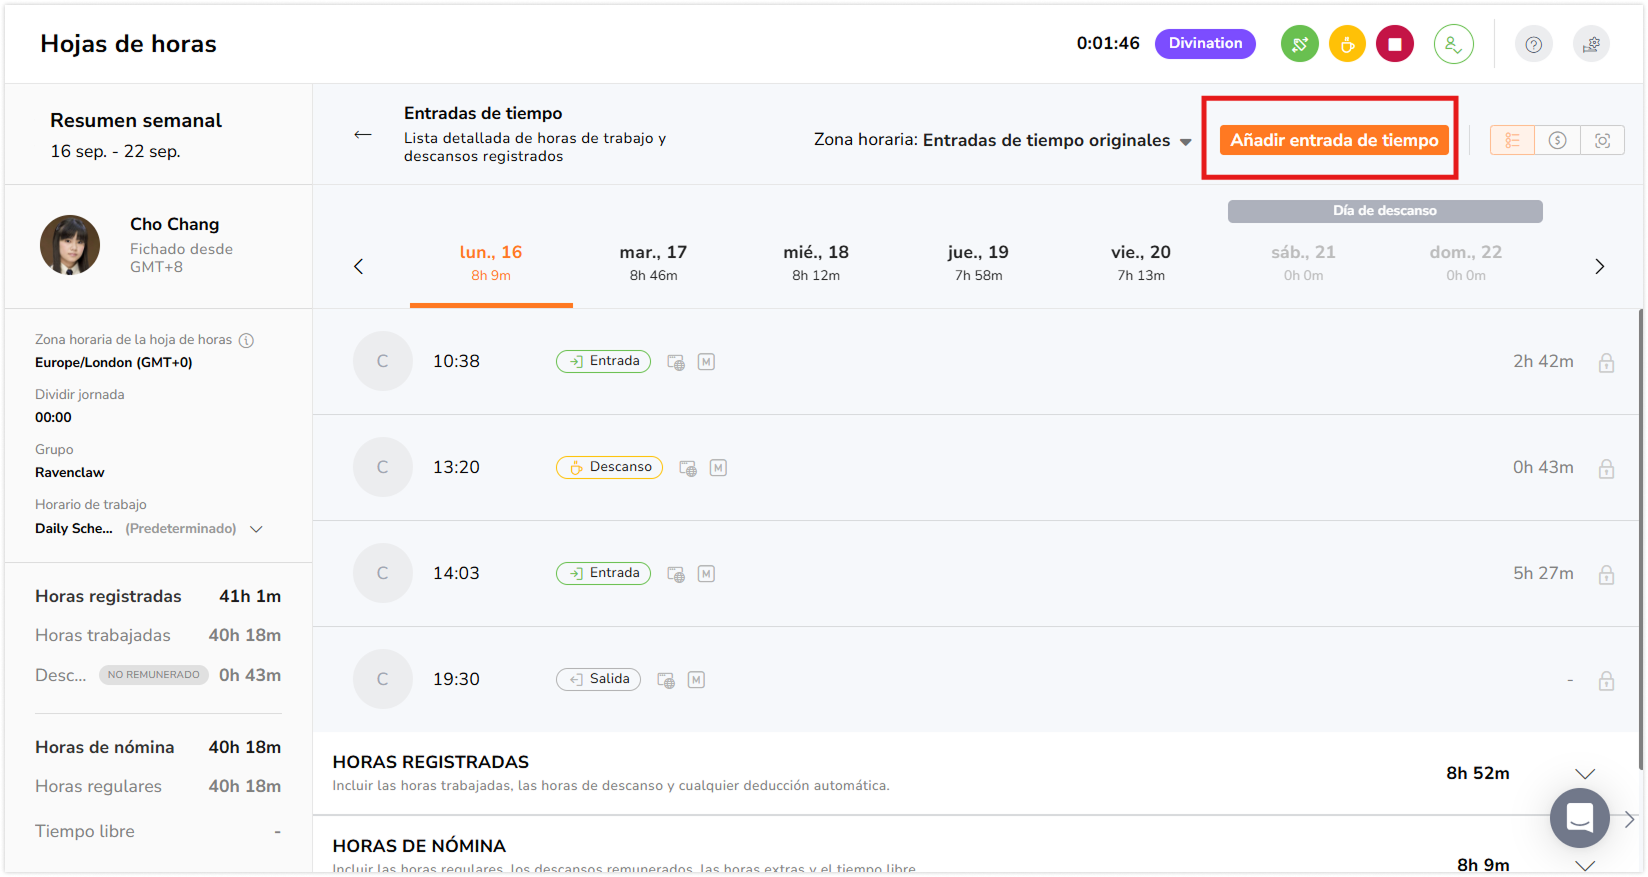Click the M badge on 19:30 row

pos(696,680)
